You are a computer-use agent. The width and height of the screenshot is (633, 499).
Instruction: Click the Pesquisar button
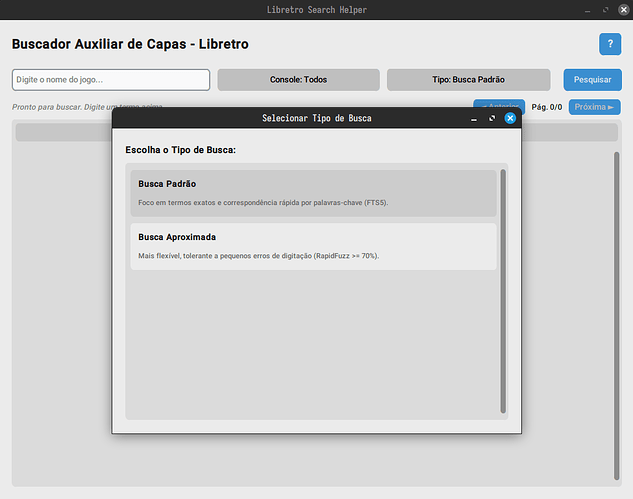coord(592,80)
